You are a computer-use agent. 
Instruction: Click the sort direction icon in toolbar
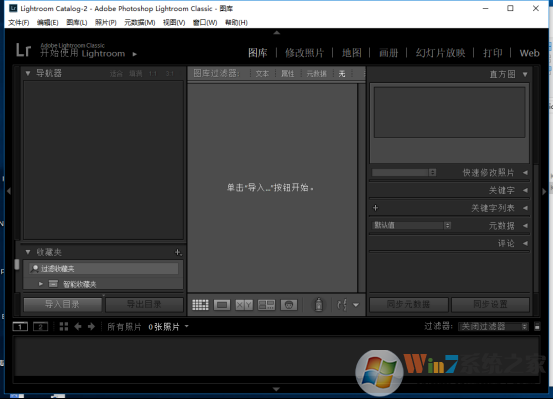pos(342,304)
